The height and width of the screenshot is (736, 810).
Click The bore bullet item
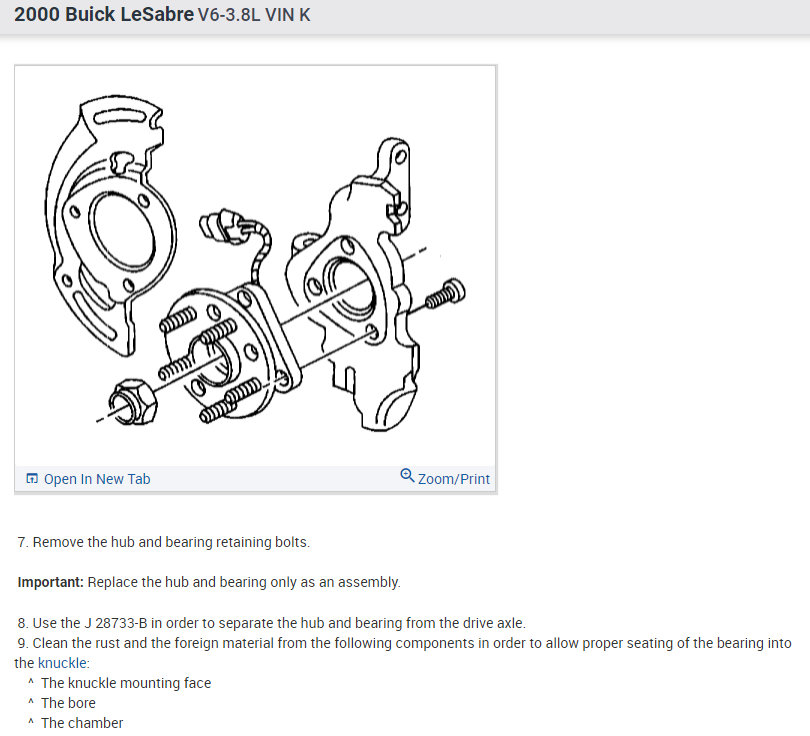(x=68, y=703)
